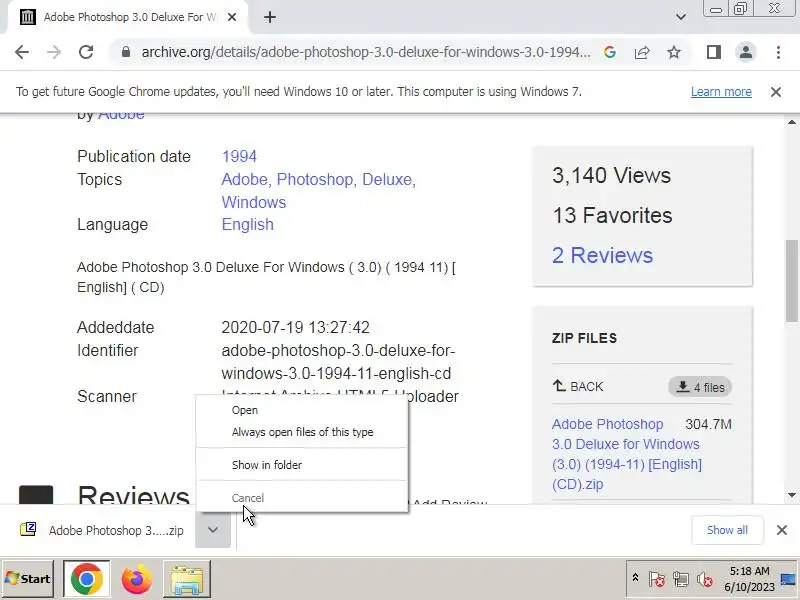Select the Adobe Photoshop 3.0 Deluxe tab
The image size is (800, 600).
[x=128, y=17]
